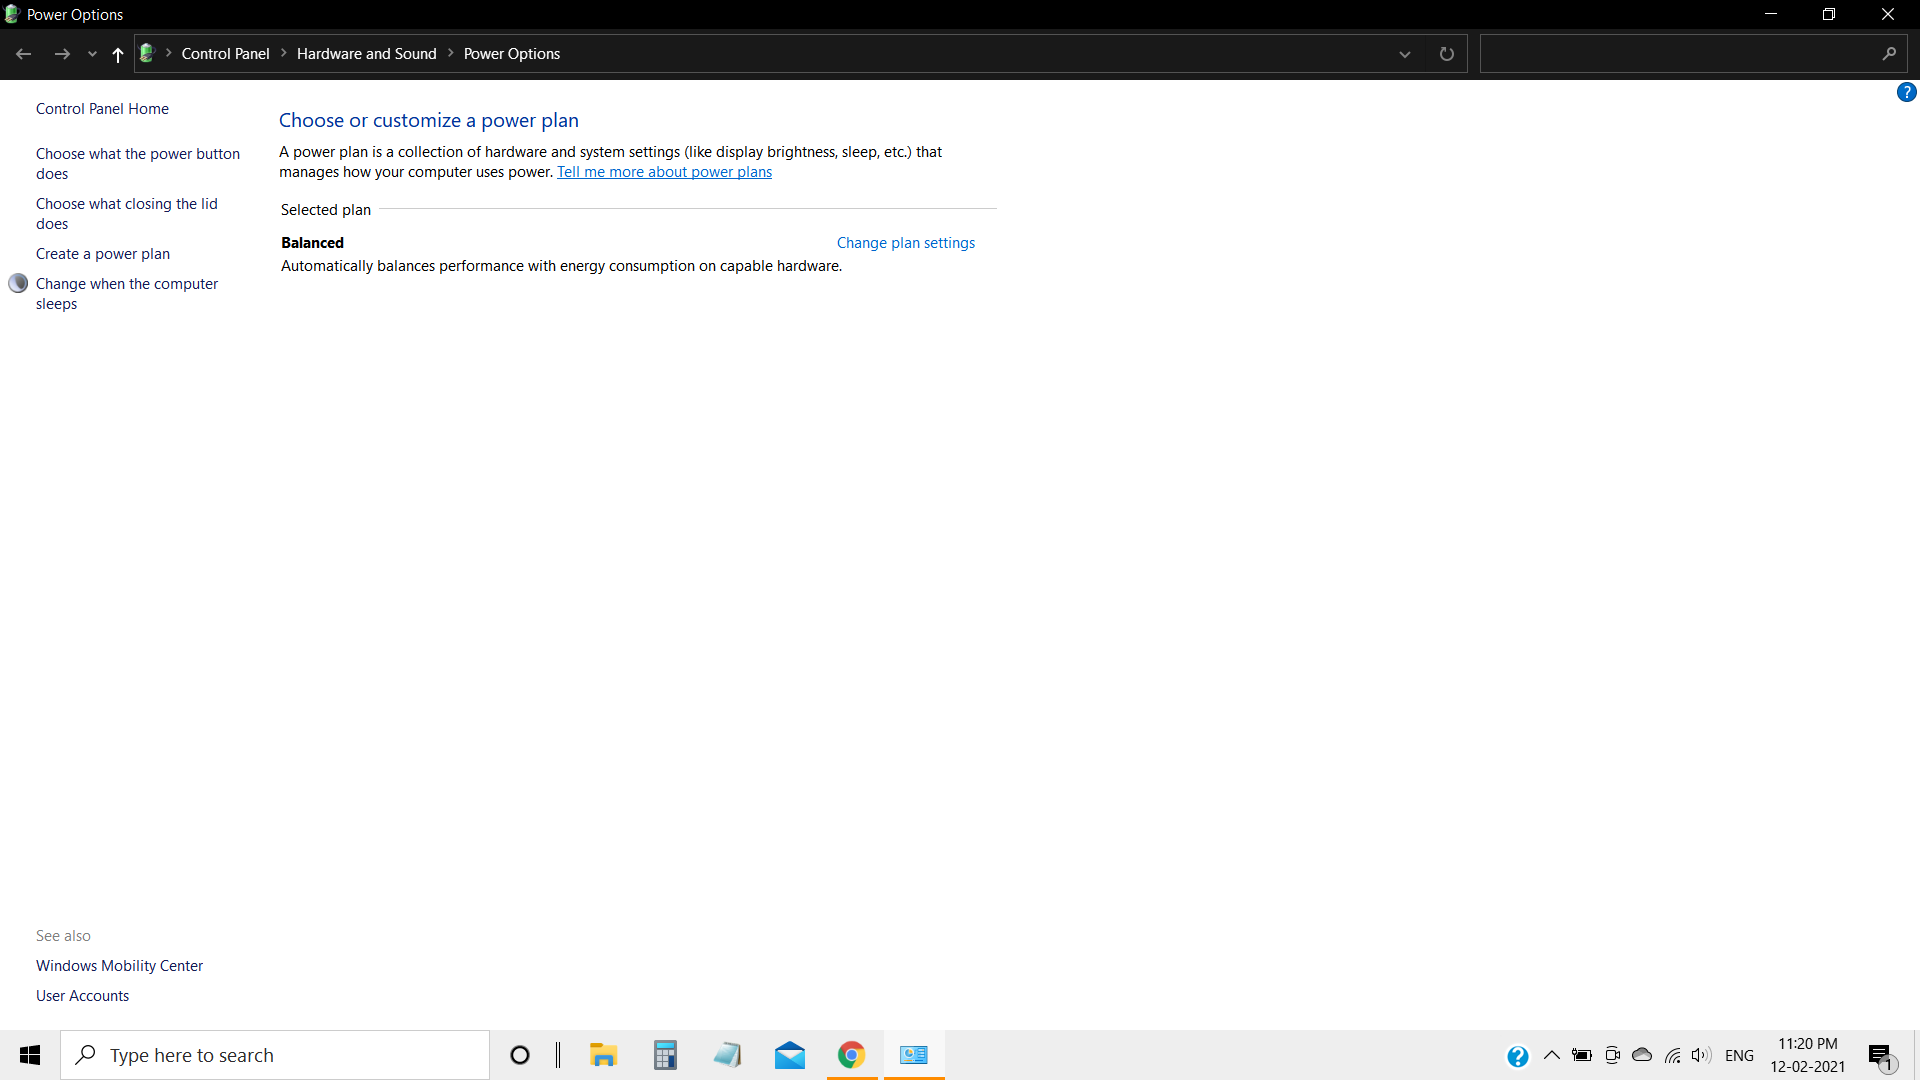Click the blue help question mark icon
This screenshot has height=1080, width=1920.
[x=1906, y=92]
